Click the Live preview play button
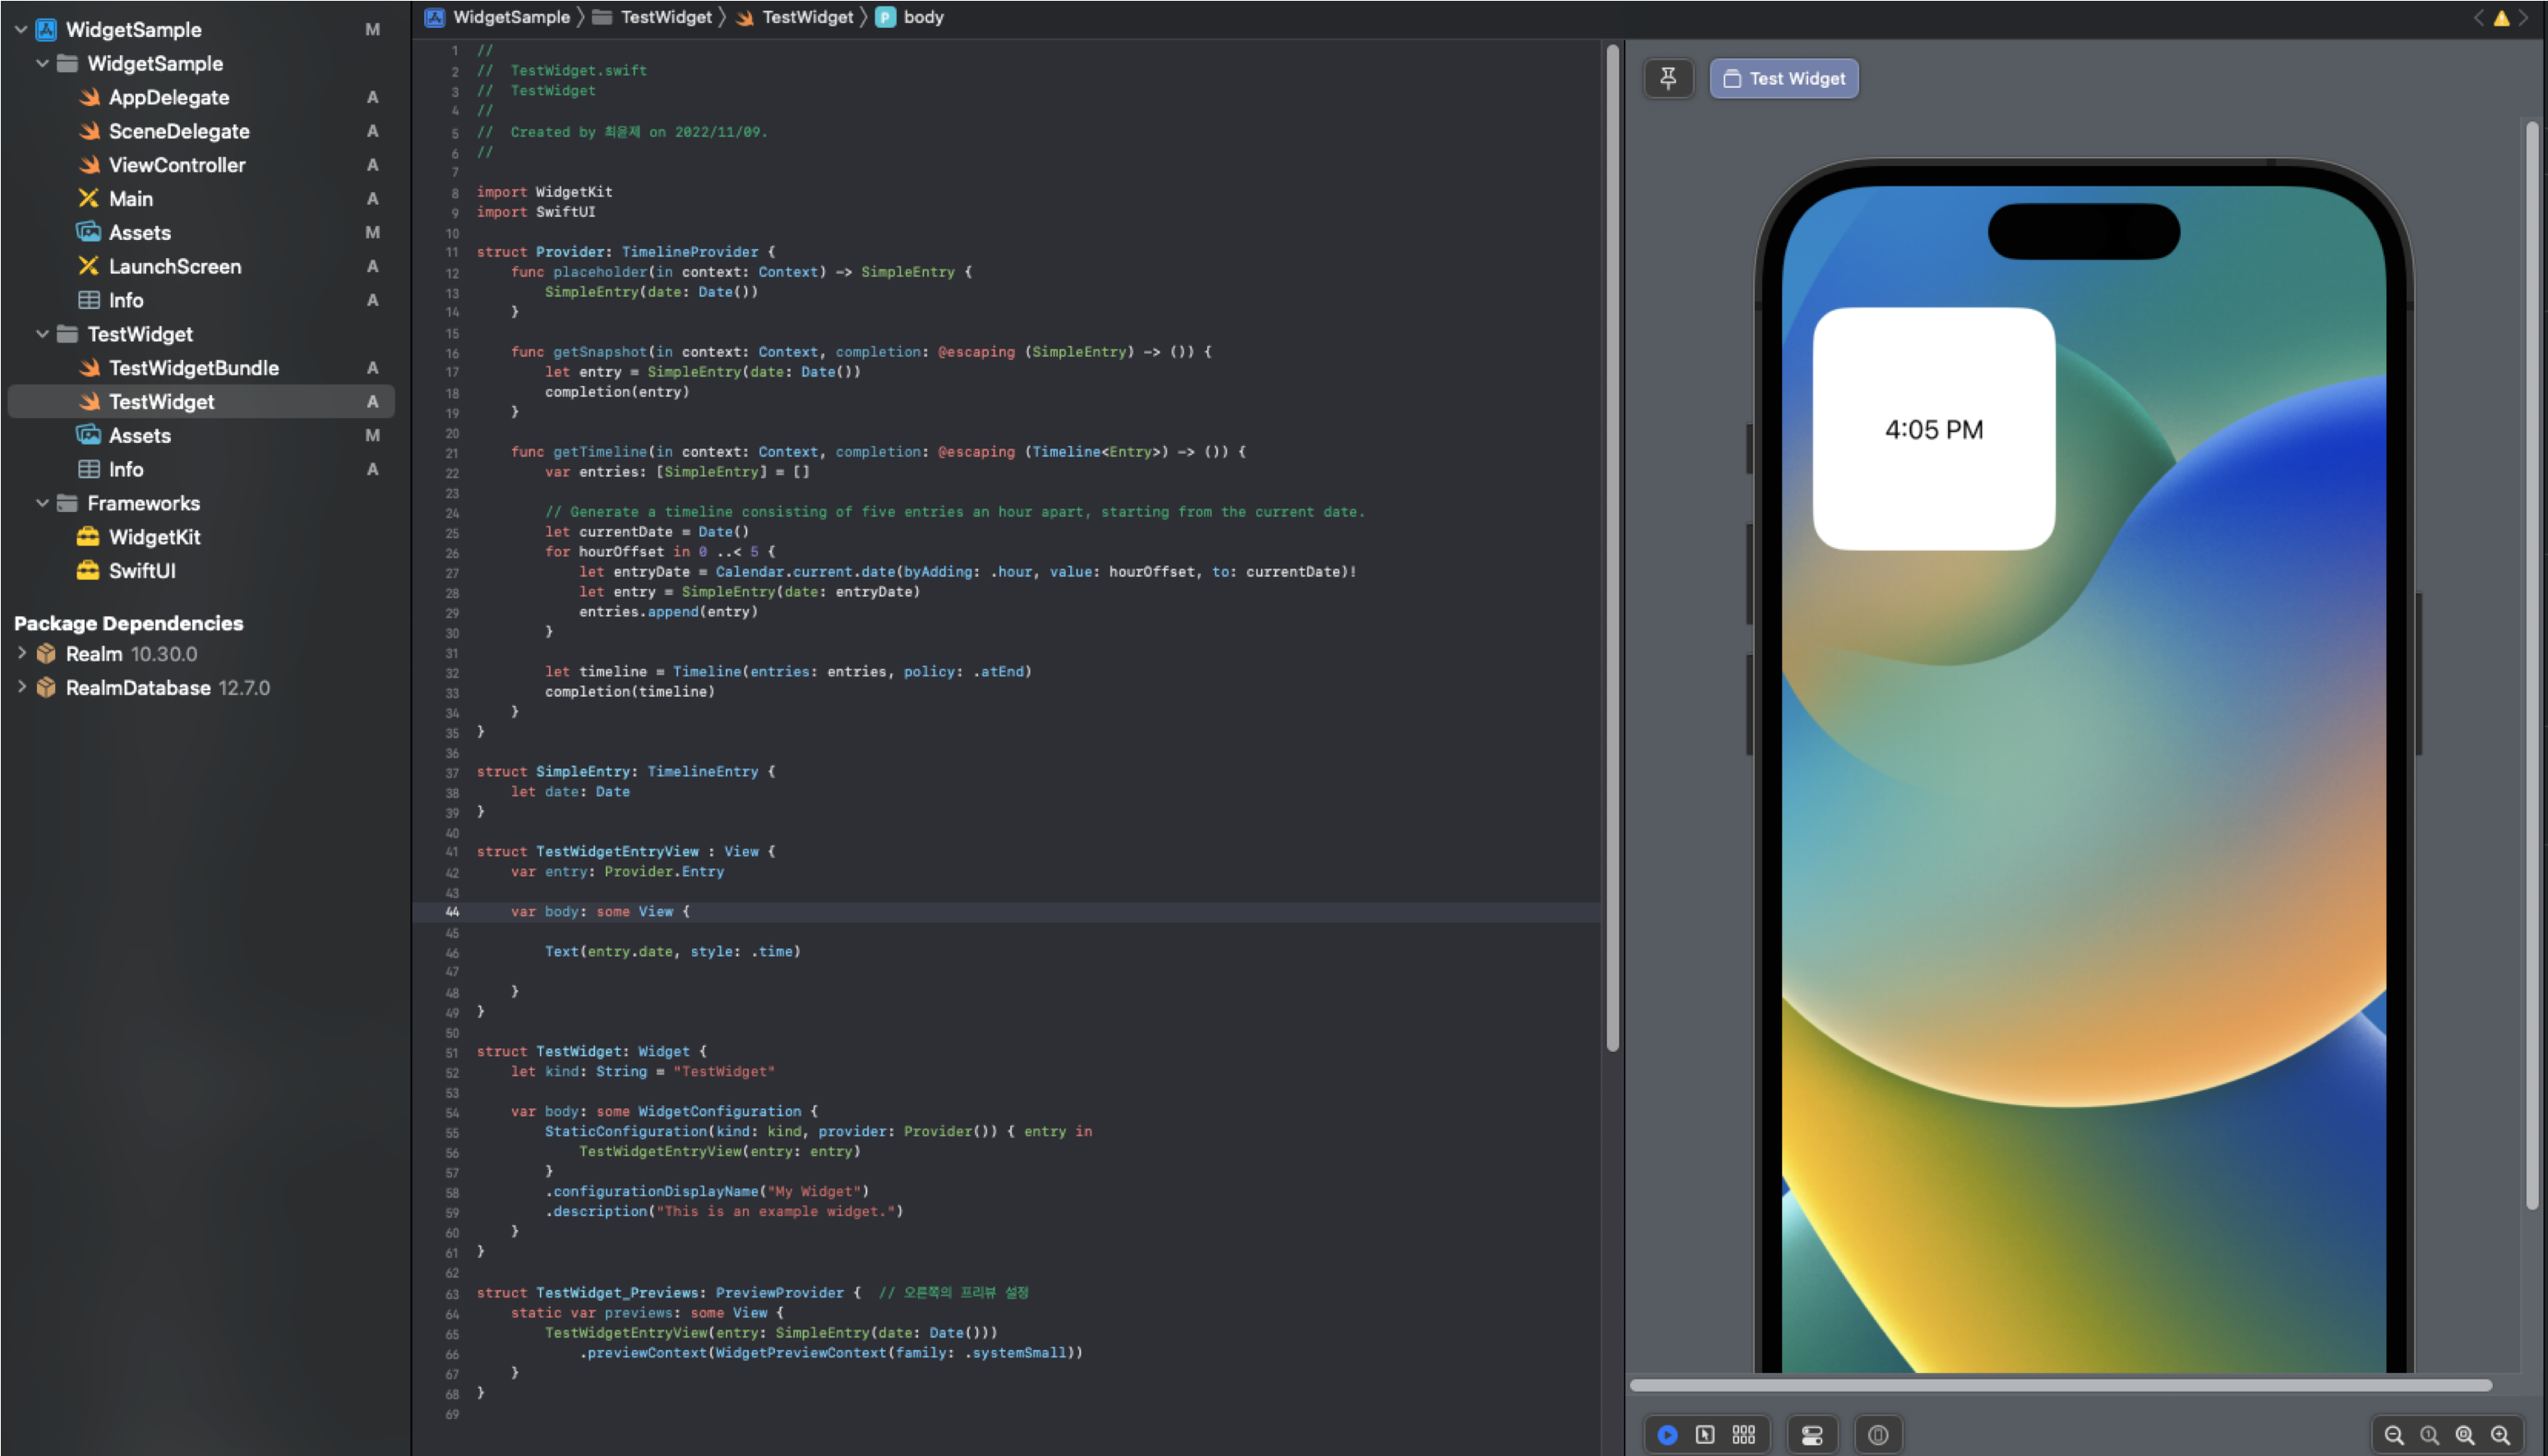Image resolution: width=2548 pixels, height=1456 pixels. pyautogui.click(x=1667, y=1435)
